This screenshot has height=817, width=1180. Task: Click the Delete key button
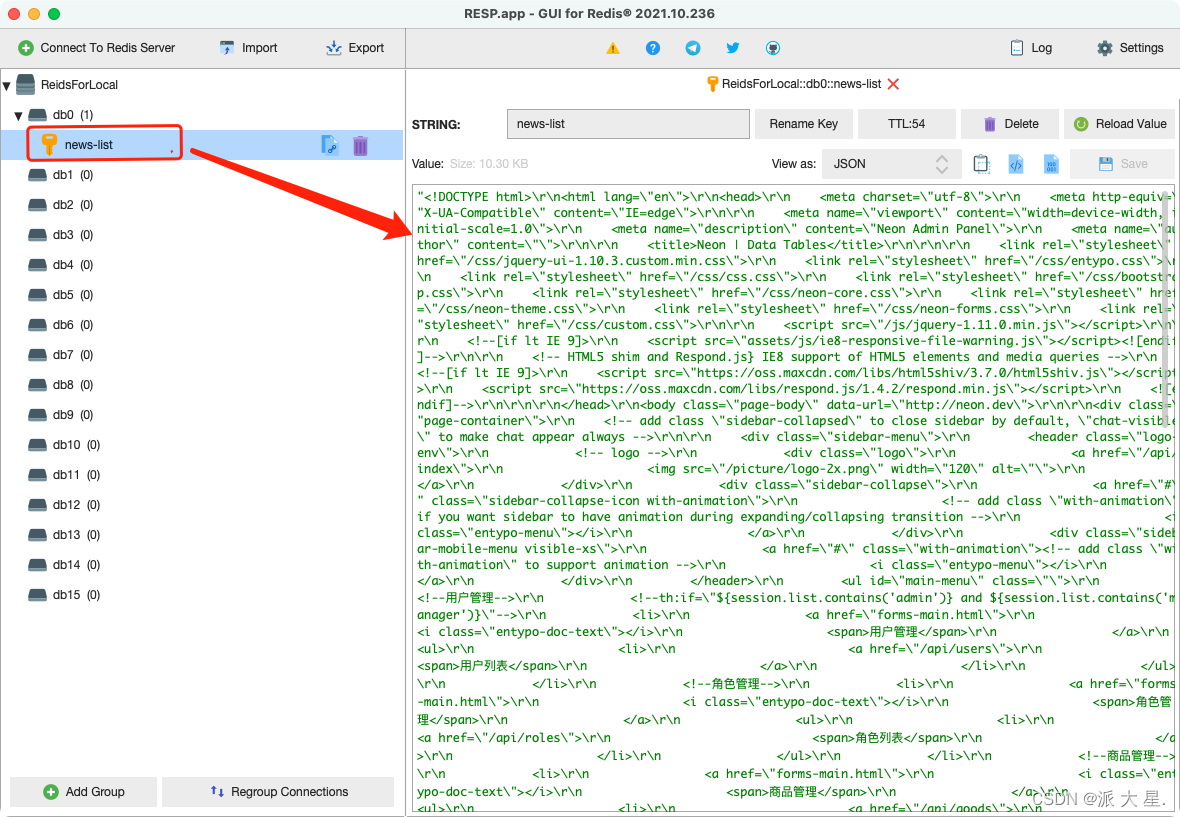(1010, 124)
